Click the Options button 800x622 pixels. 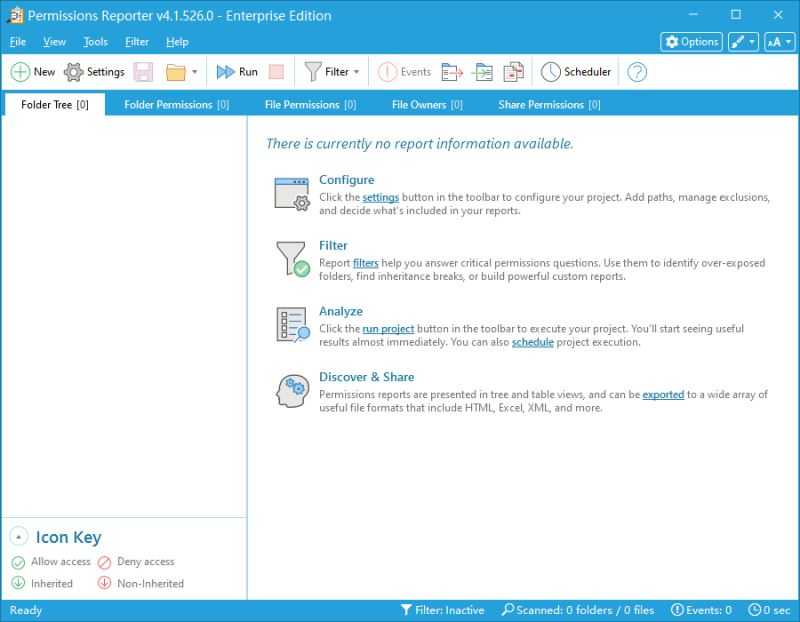[691, 42]
